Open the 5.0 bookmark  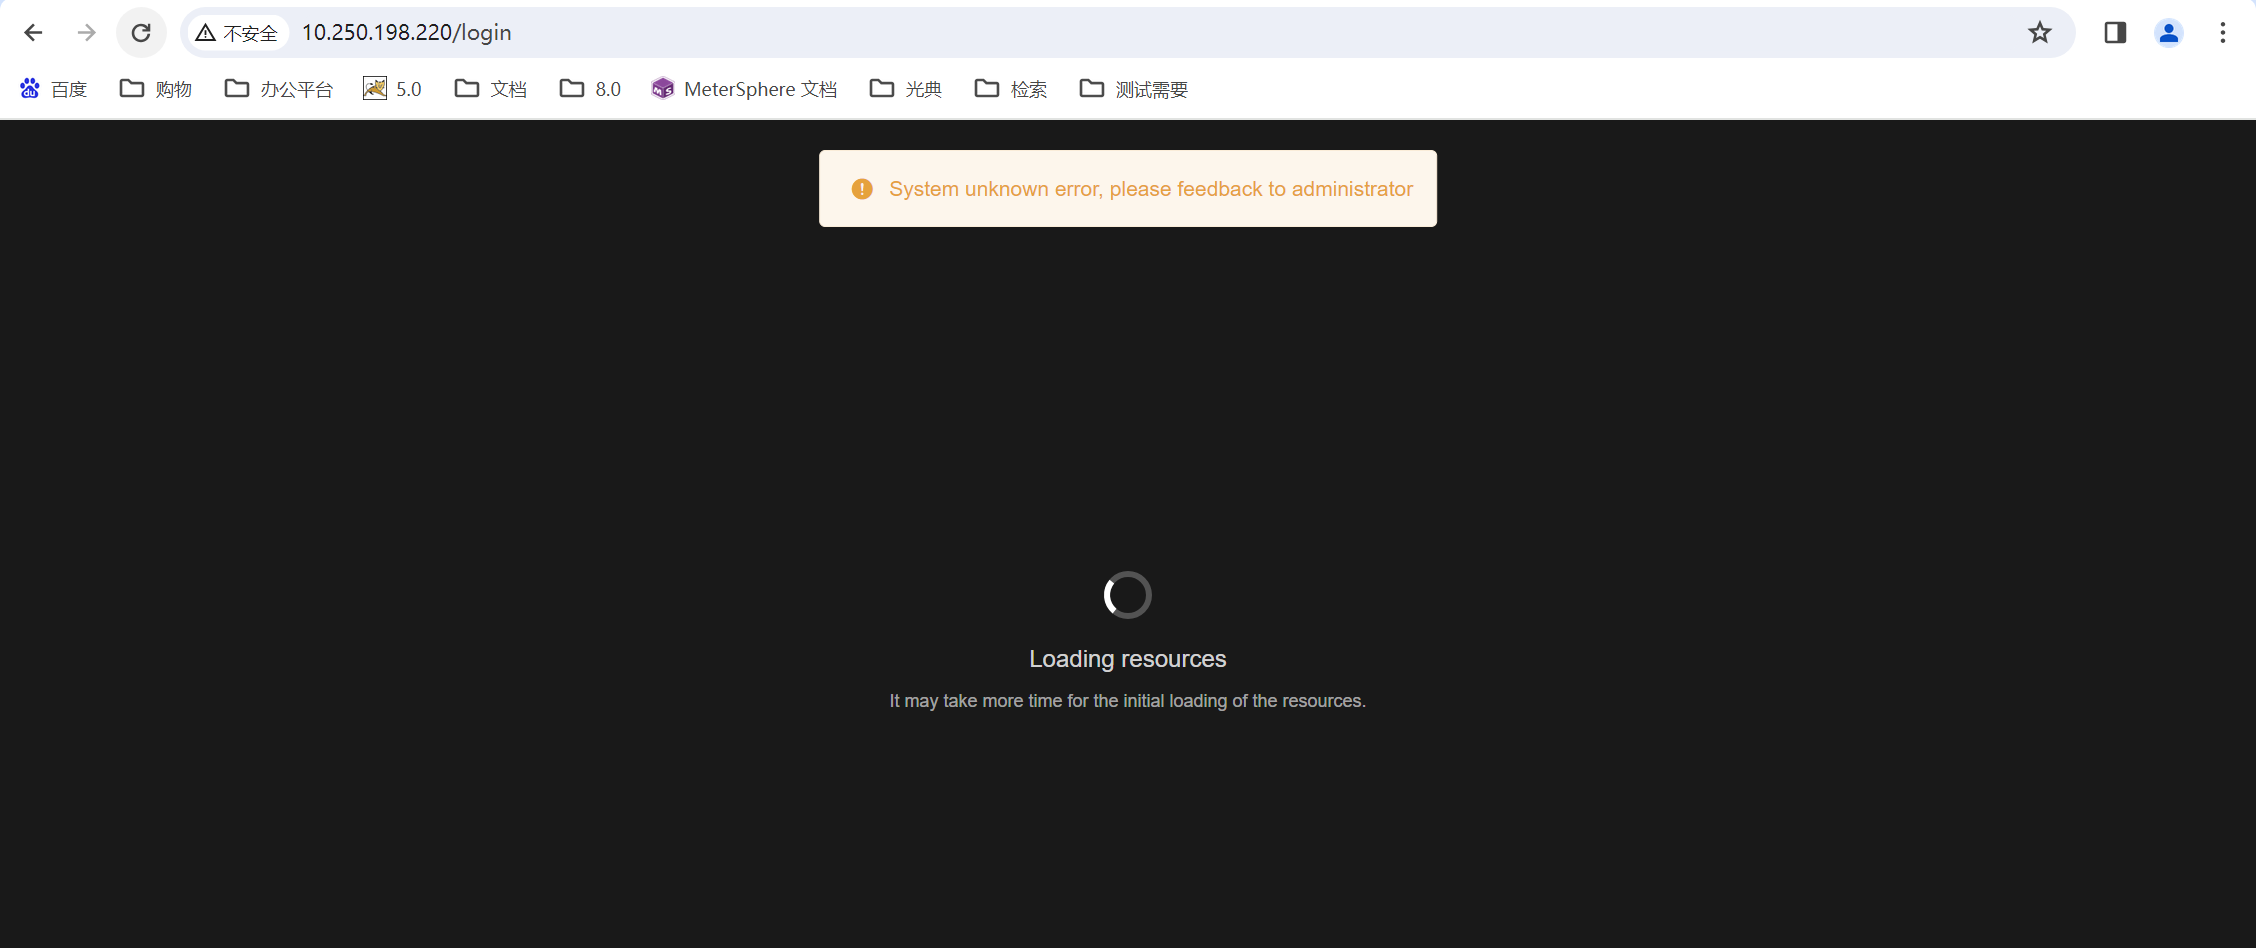point(392,89)
